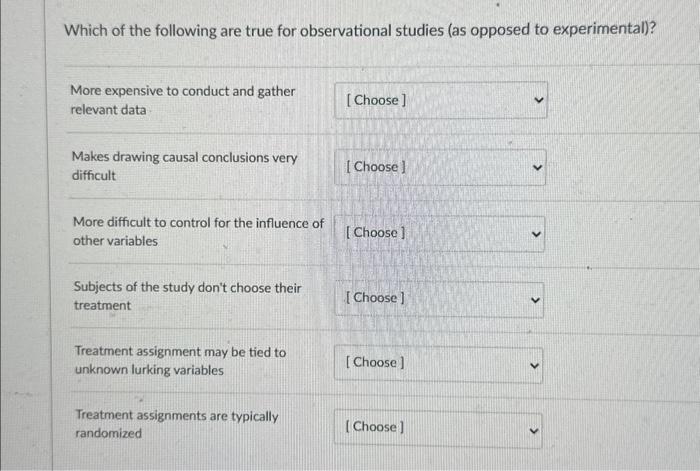Viewport: 700px width, 471px height.
Task: Select the 'More difficult to control' statement text
Action: (198, 231)
